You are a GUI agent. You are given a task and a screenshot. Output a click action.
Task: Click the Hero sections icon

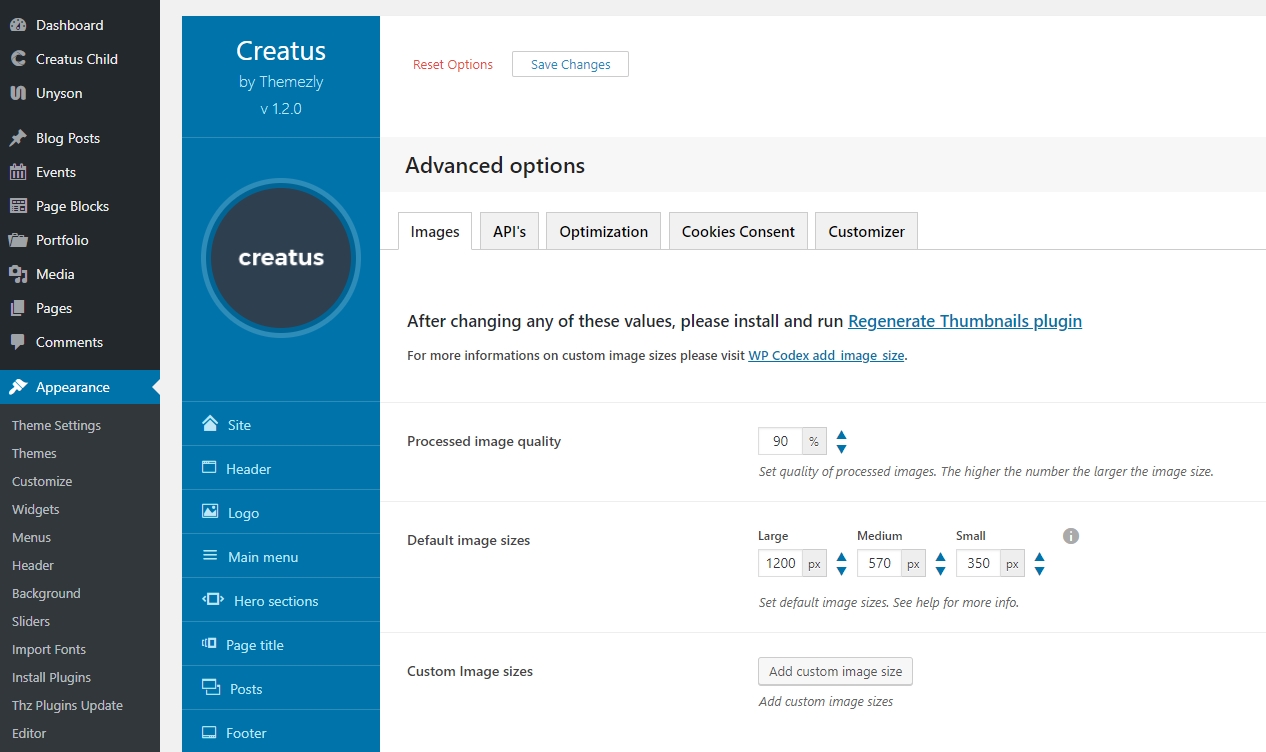pyautogui.click(x=213, y=600)
